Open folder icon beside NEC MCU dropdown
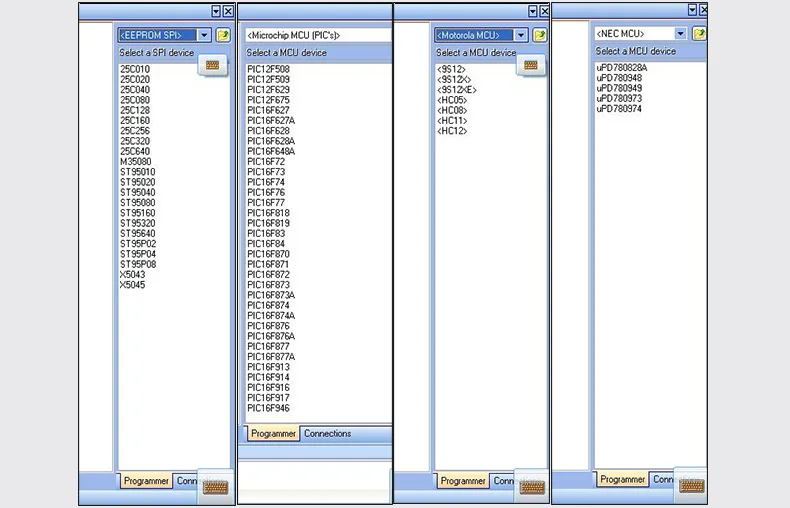 point(699,33)
